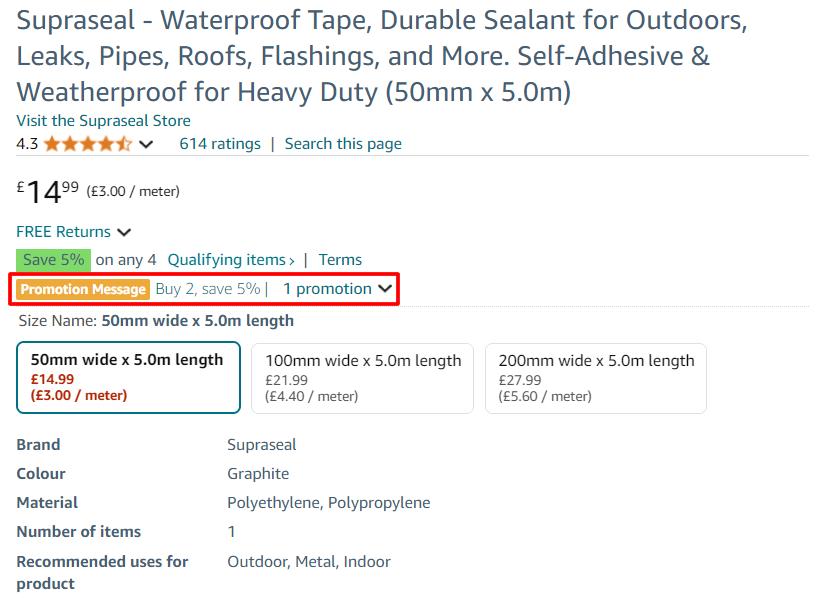Click the star rating icons
This screenshot has height=603, width=824.
[x=87, y=144]
